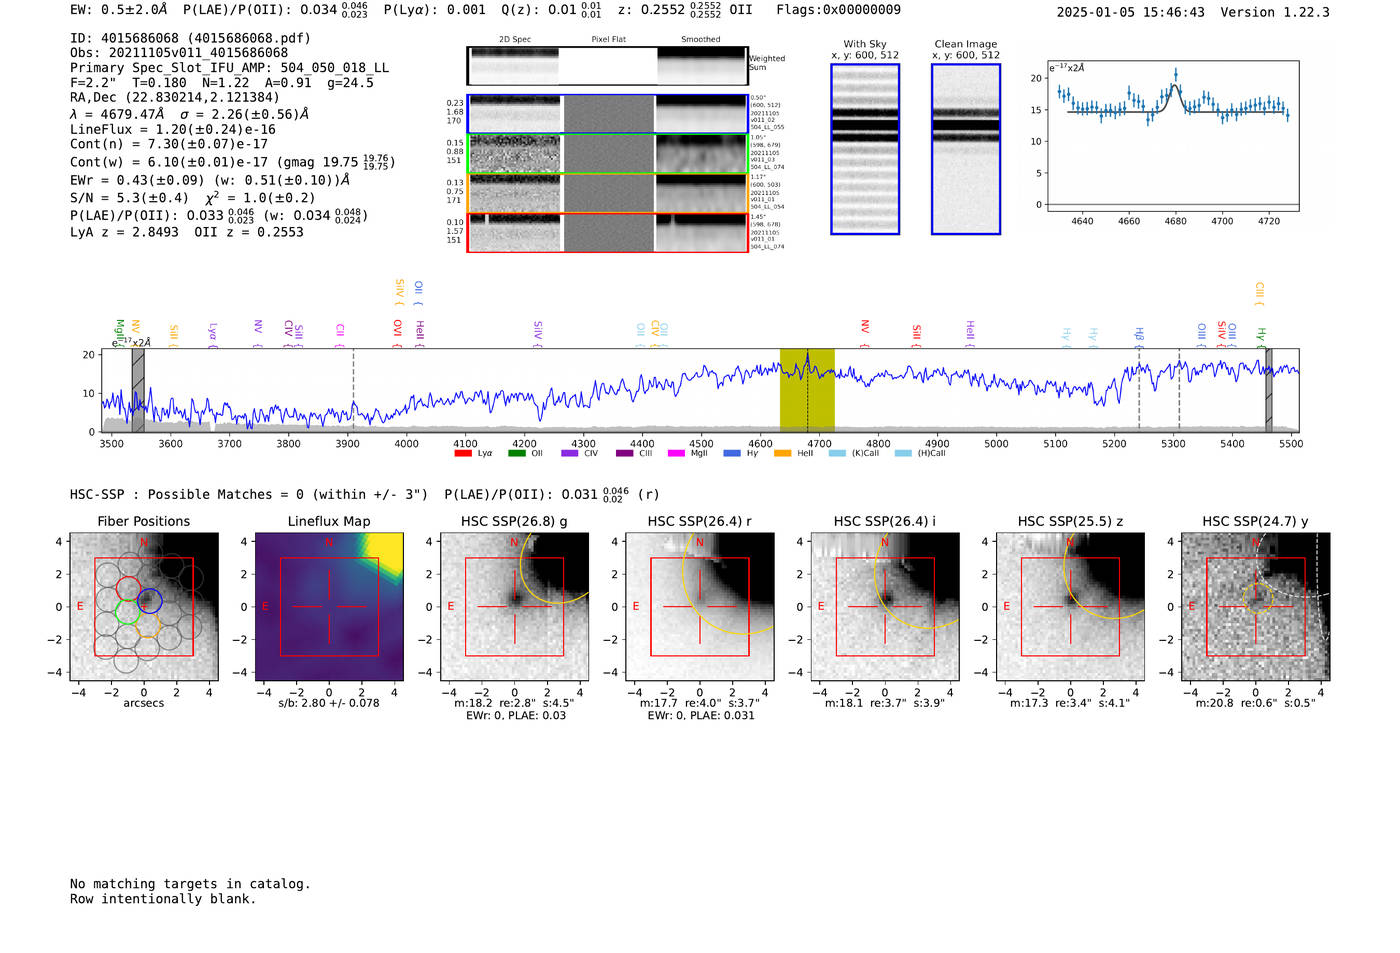Click the LyA z = 2.8493 text
This screenshot has width=1400, height=953.
(x=124, y=232)
